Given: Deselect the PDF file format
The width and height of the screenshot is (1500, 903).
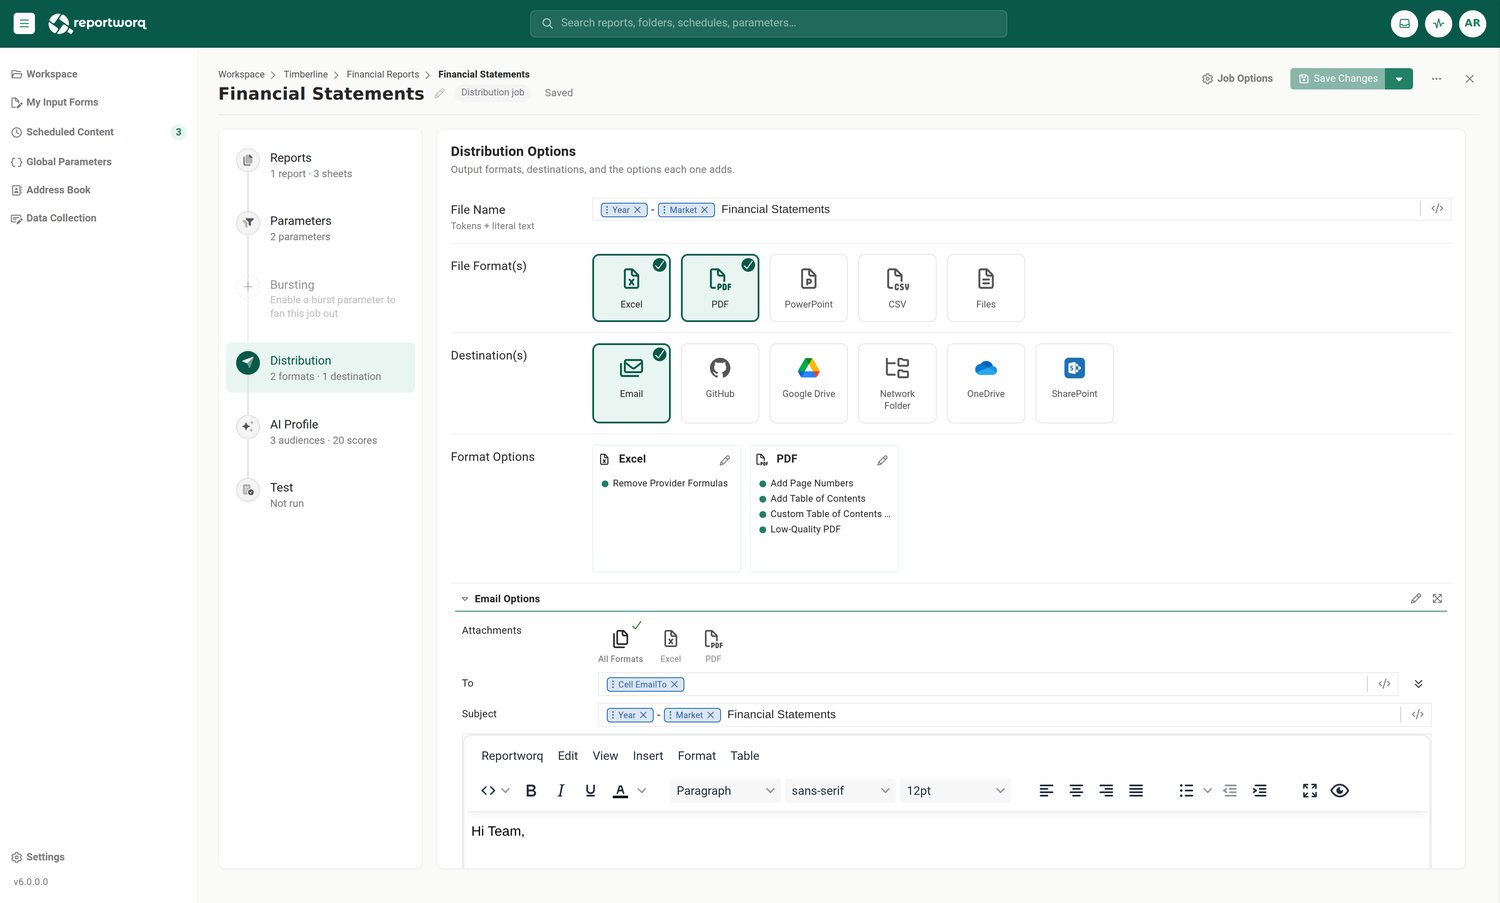Looking at the screenshot, I should 720,288.
